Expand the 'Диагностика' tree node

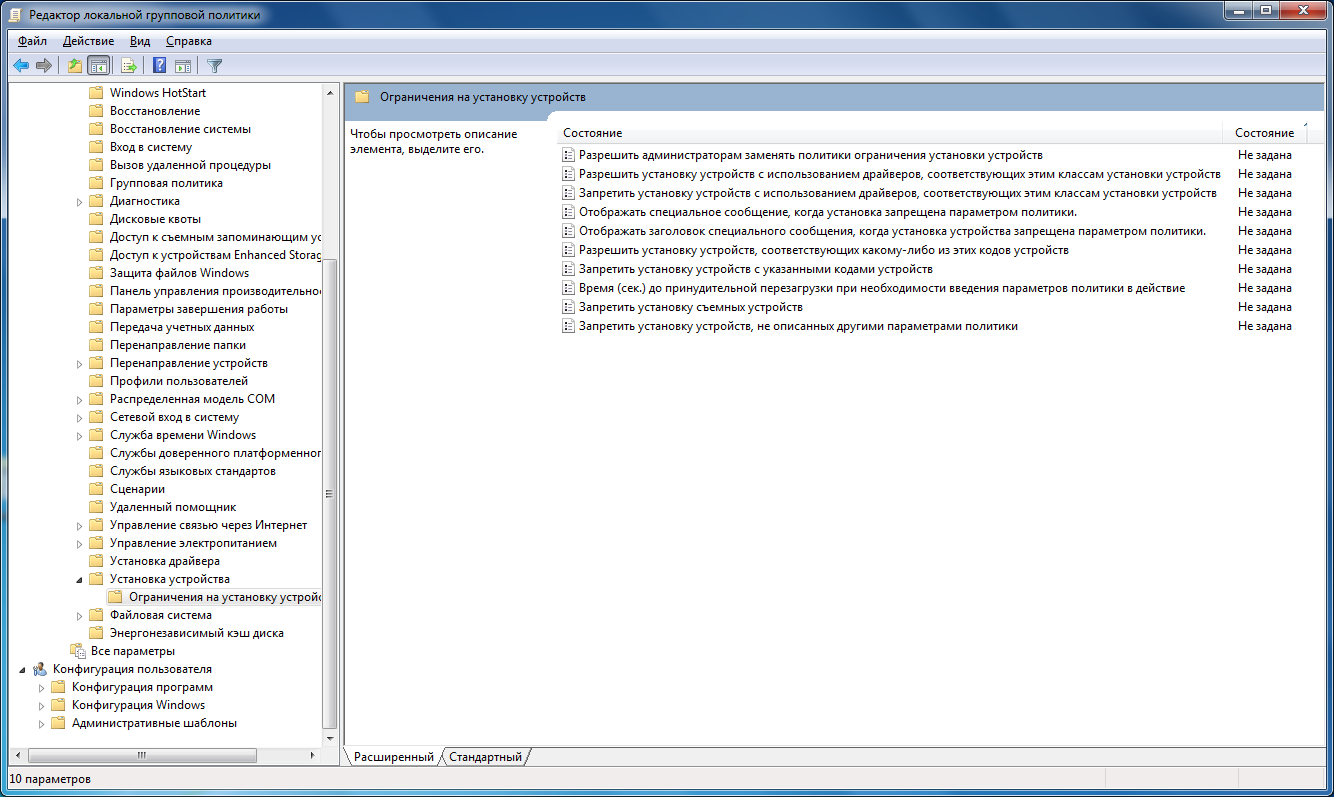click(80, 201)
